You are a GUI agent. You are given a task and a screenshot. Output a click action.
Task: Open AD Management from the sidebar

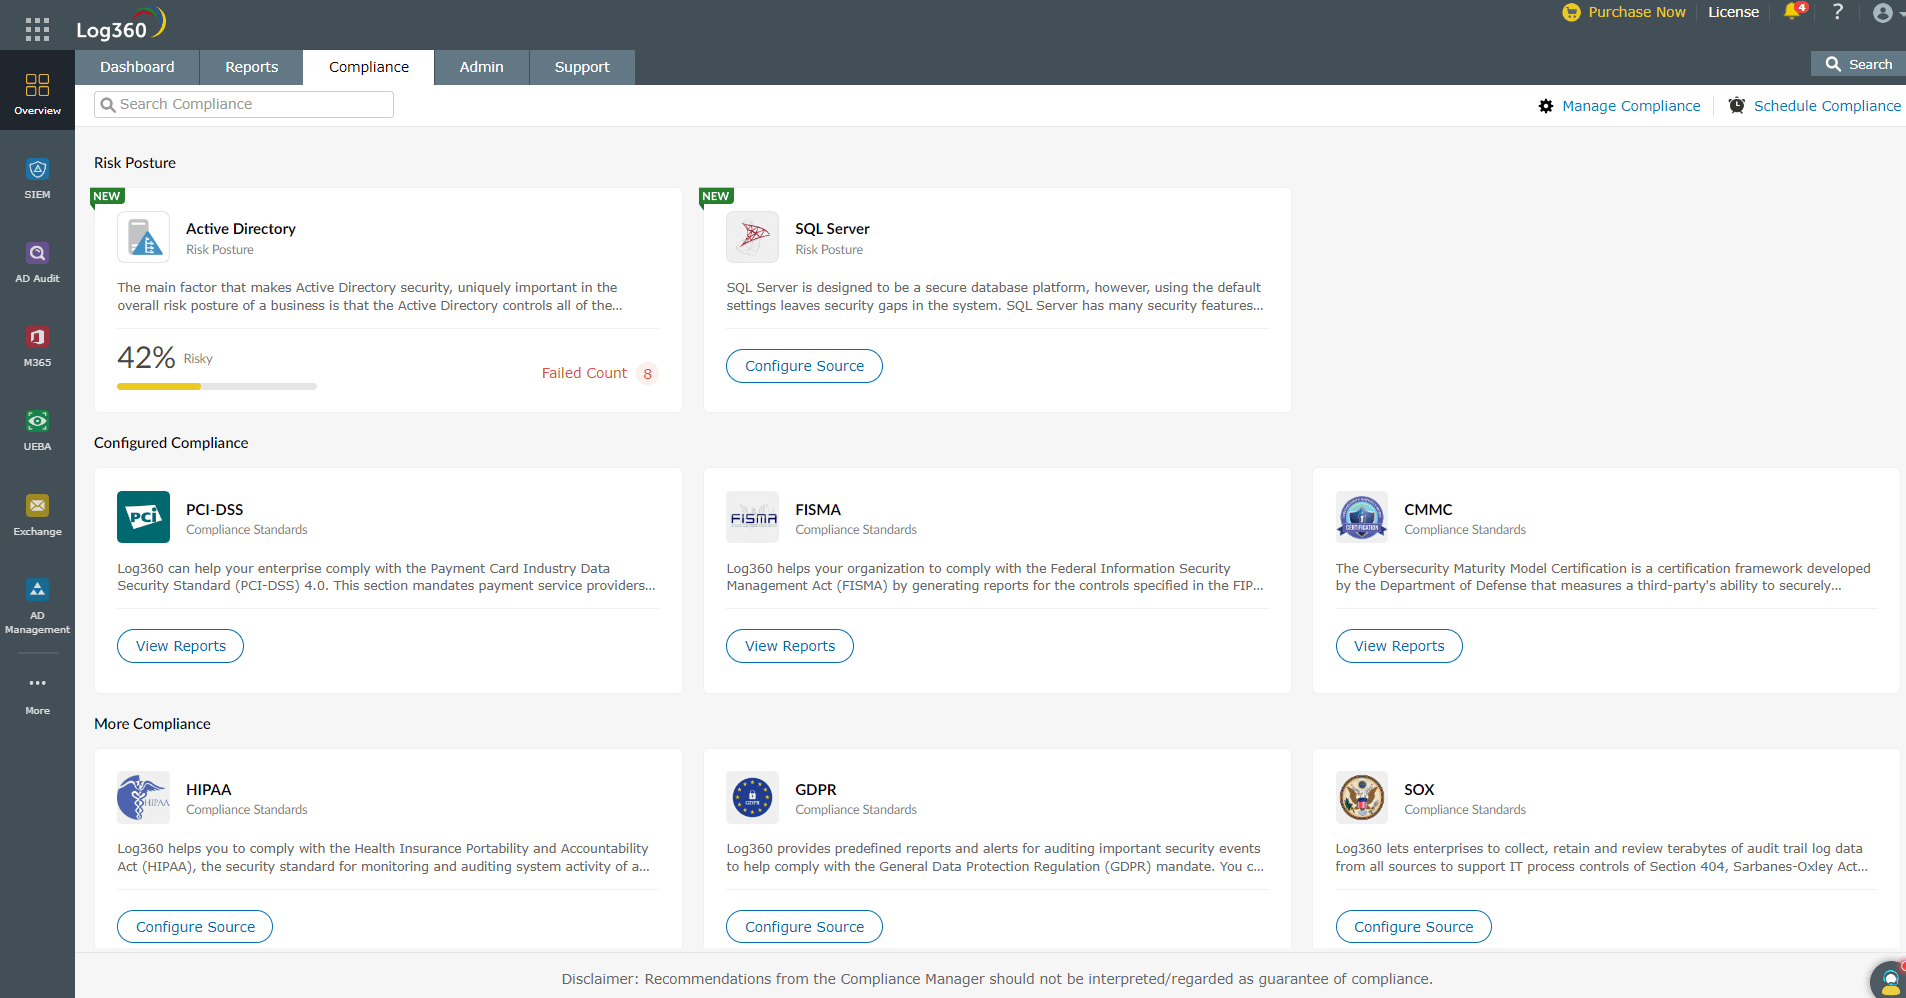37,606
